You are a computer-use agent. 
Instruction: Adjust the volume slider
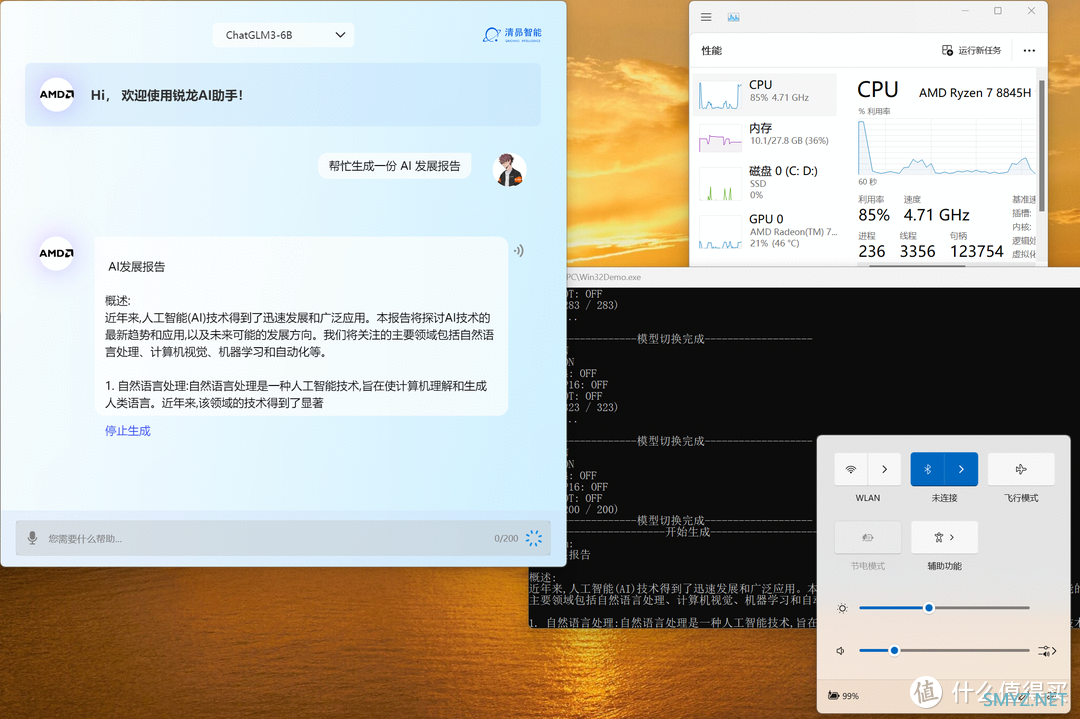tap(944, 650)
